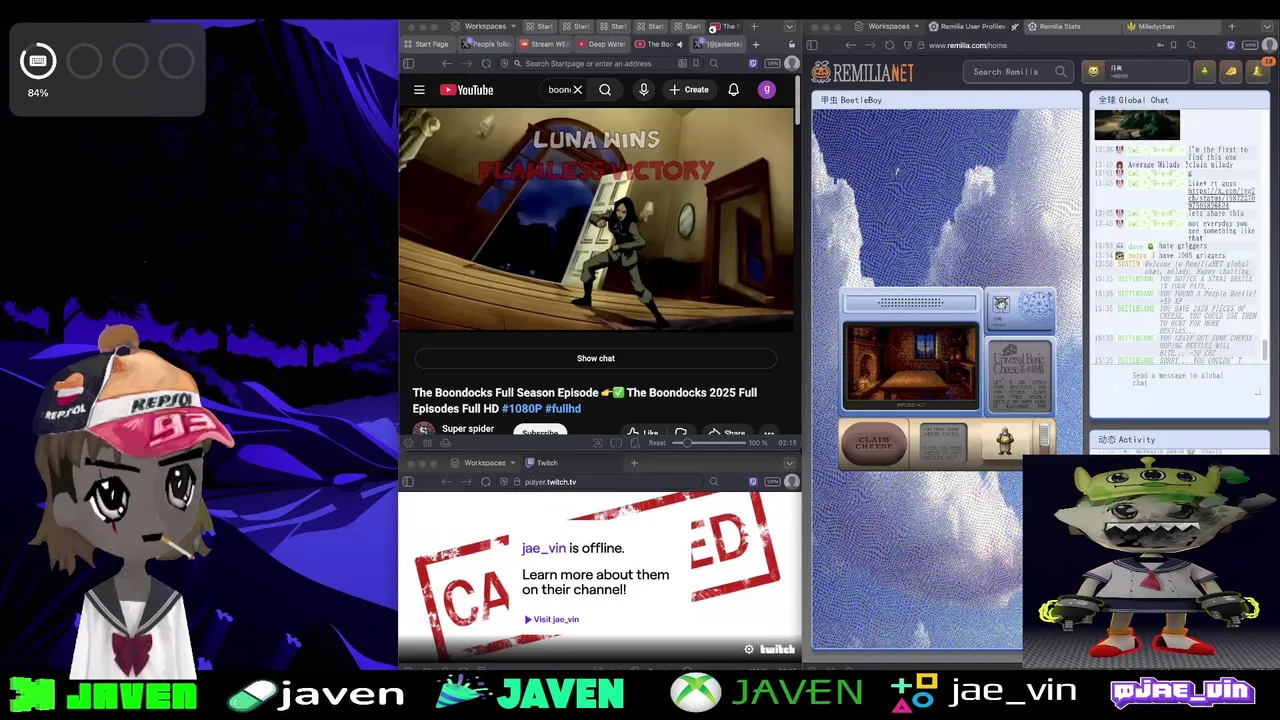
Task: Go back in the YouTube window
Action: (446, 63)
